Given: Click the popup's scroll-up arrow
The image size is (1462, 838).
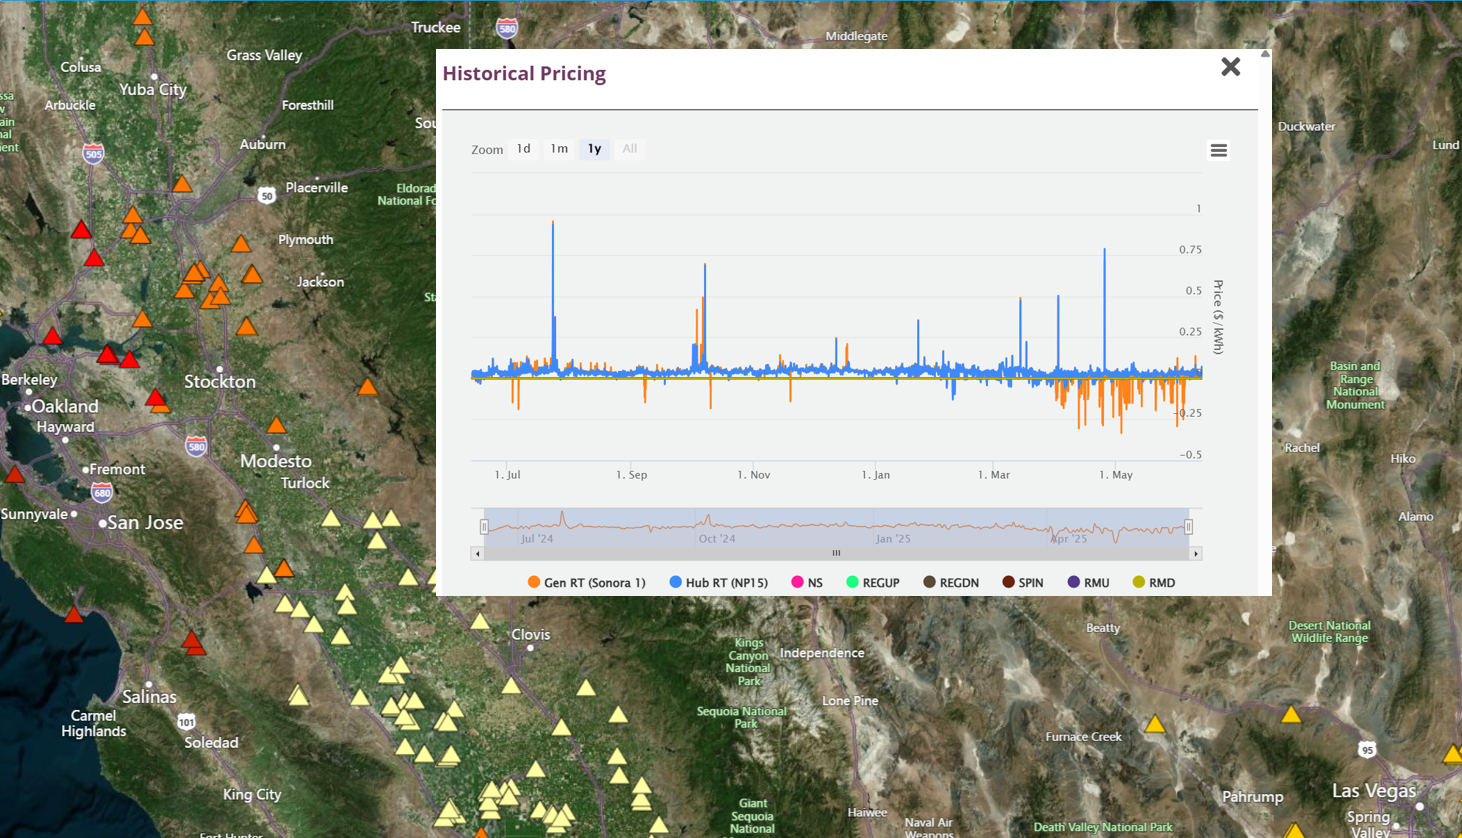Looking at the screenshot, I should tap(1265, 54).
